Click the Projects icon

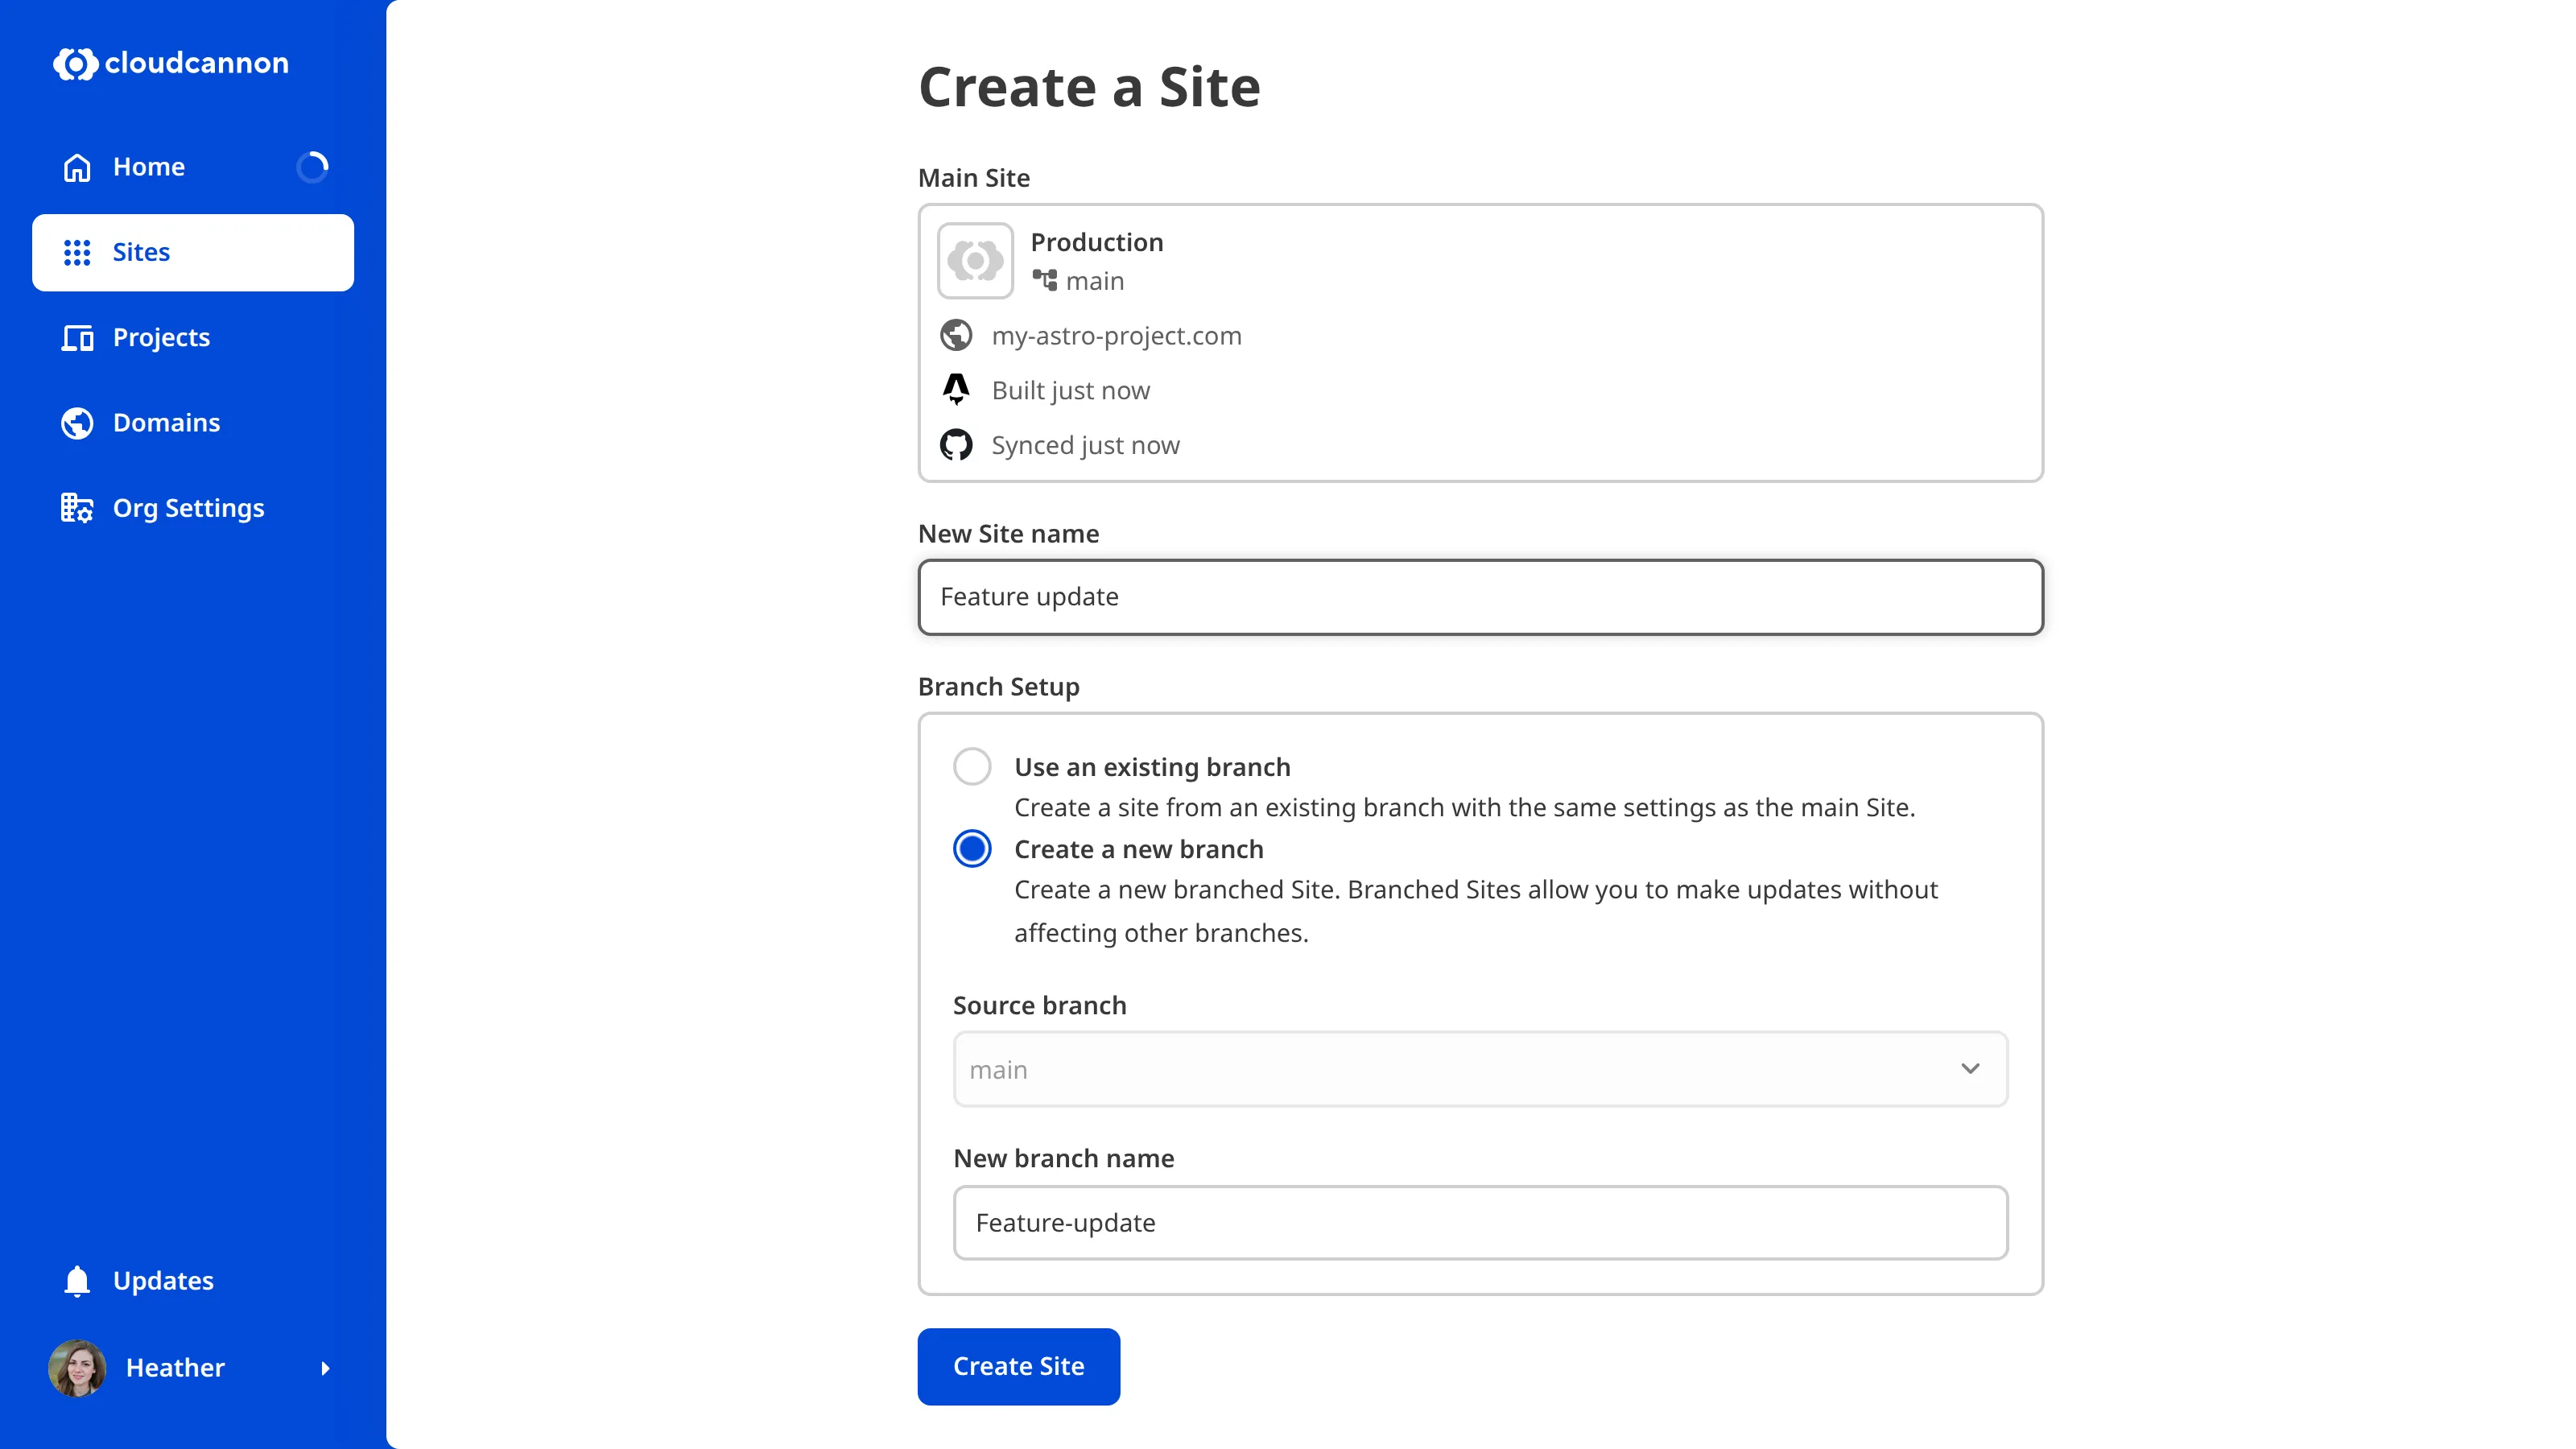pos(77,338)
